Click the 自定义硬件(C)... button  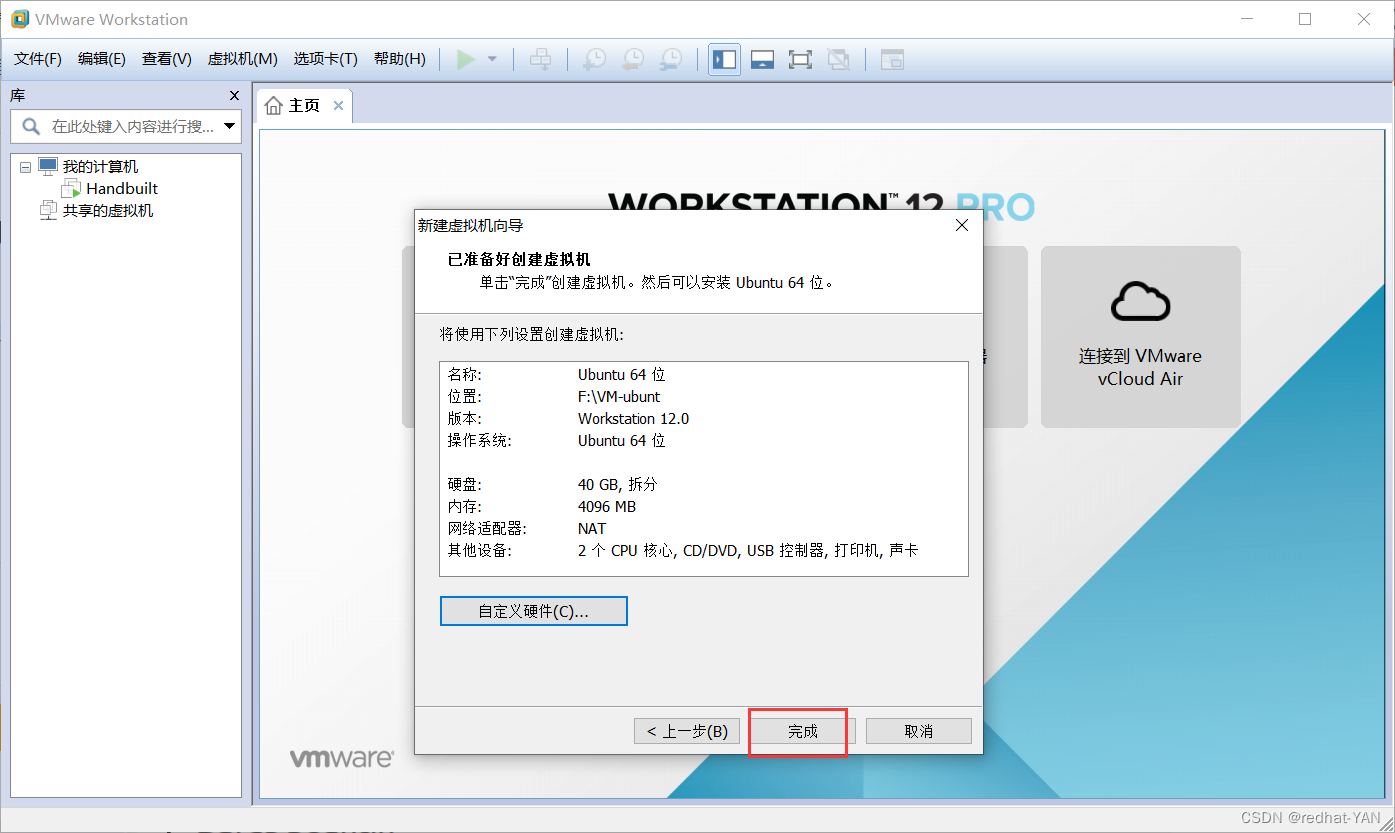534,611
